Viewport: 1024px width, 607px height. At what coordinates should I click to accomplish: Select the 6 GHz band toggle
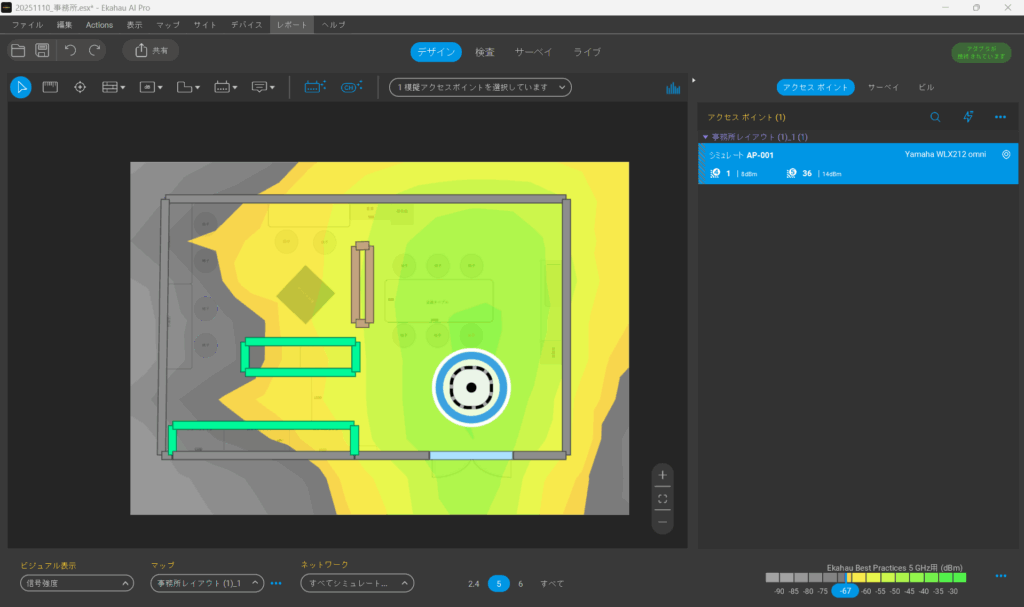click(520, 583)
